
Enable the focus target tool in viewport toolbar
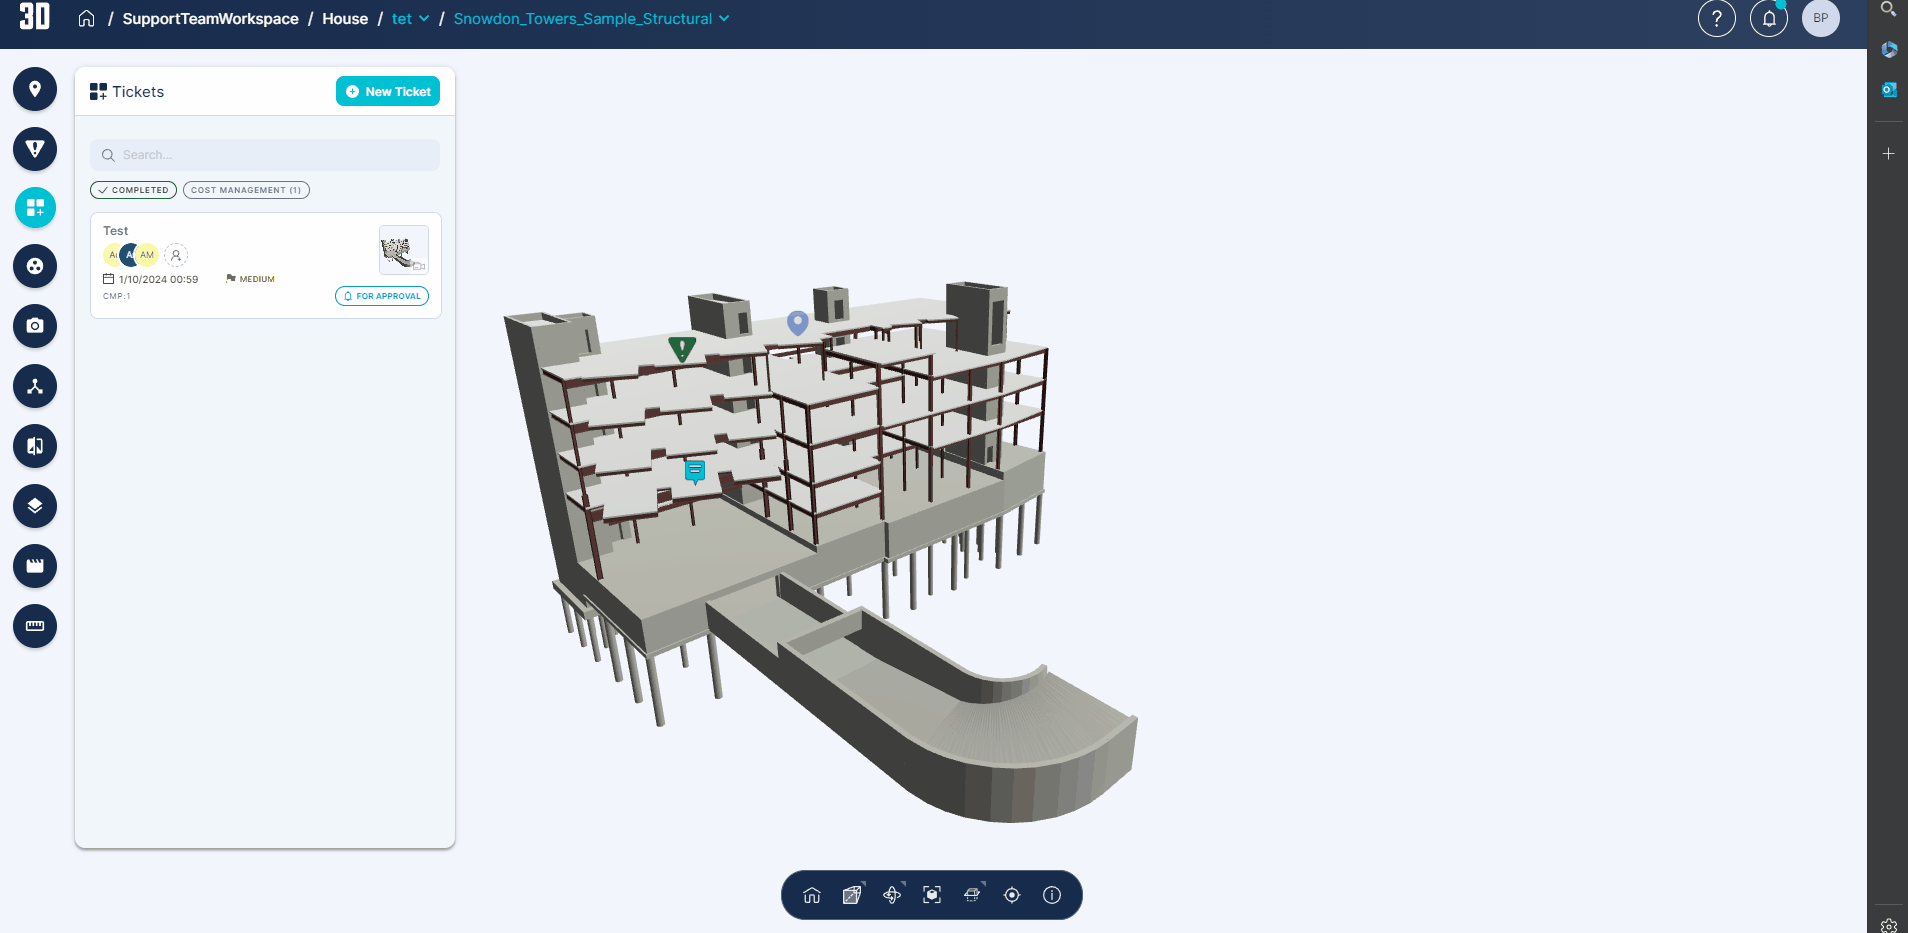1011,895
